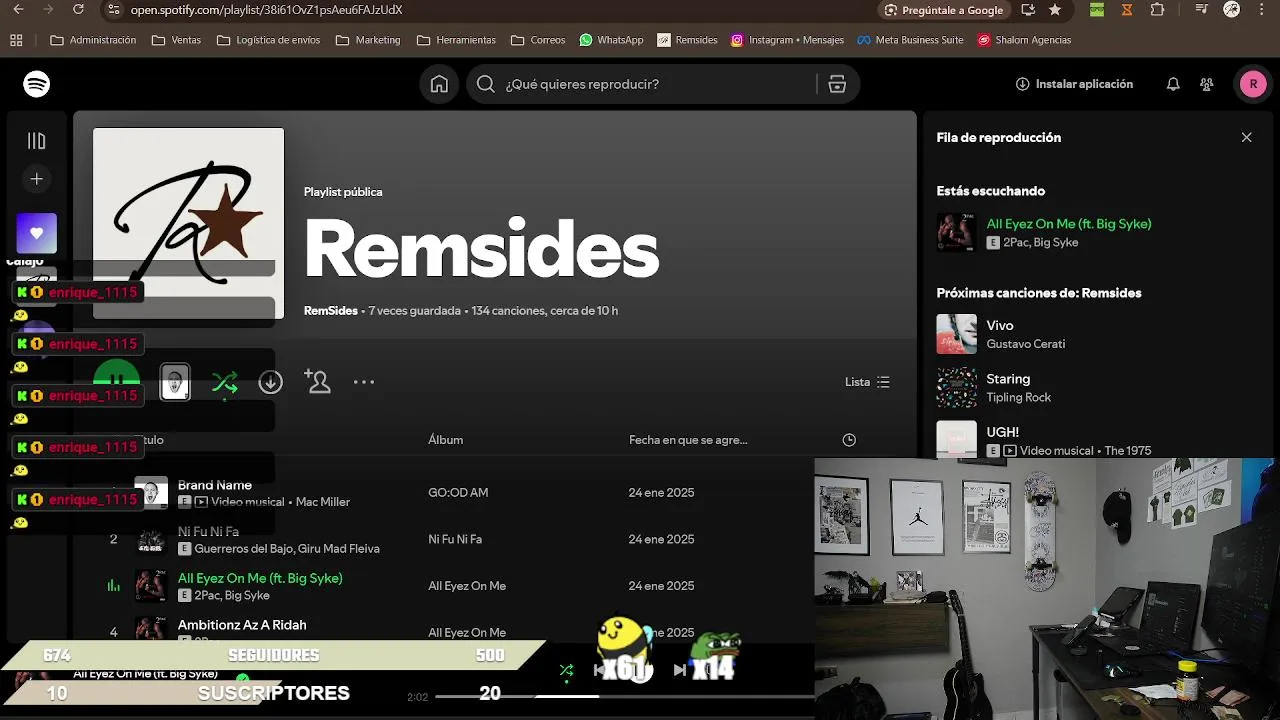
Task: Open notifications bell in Spotify
Action: 1173,84
